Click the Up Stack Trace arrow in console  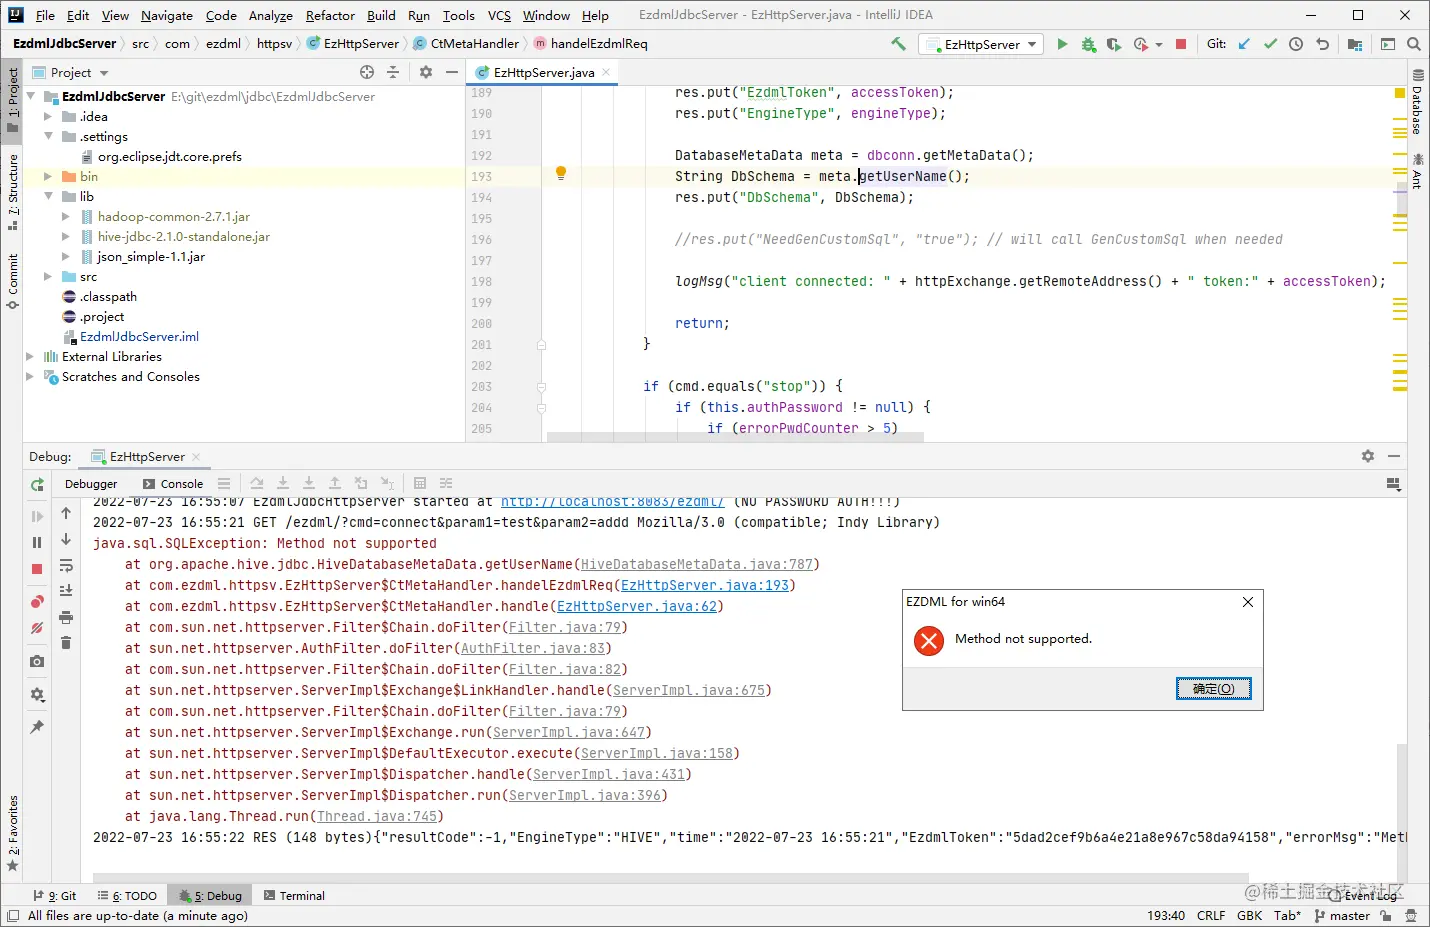pos(66,513)
